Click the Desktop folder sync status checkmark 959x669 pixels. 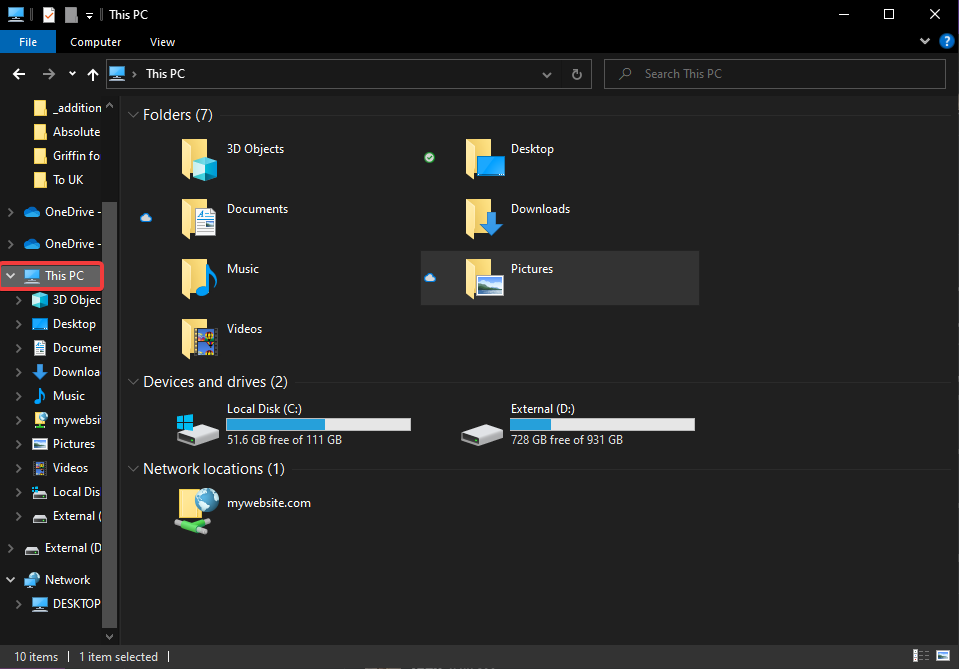click(x=429, y=158)
